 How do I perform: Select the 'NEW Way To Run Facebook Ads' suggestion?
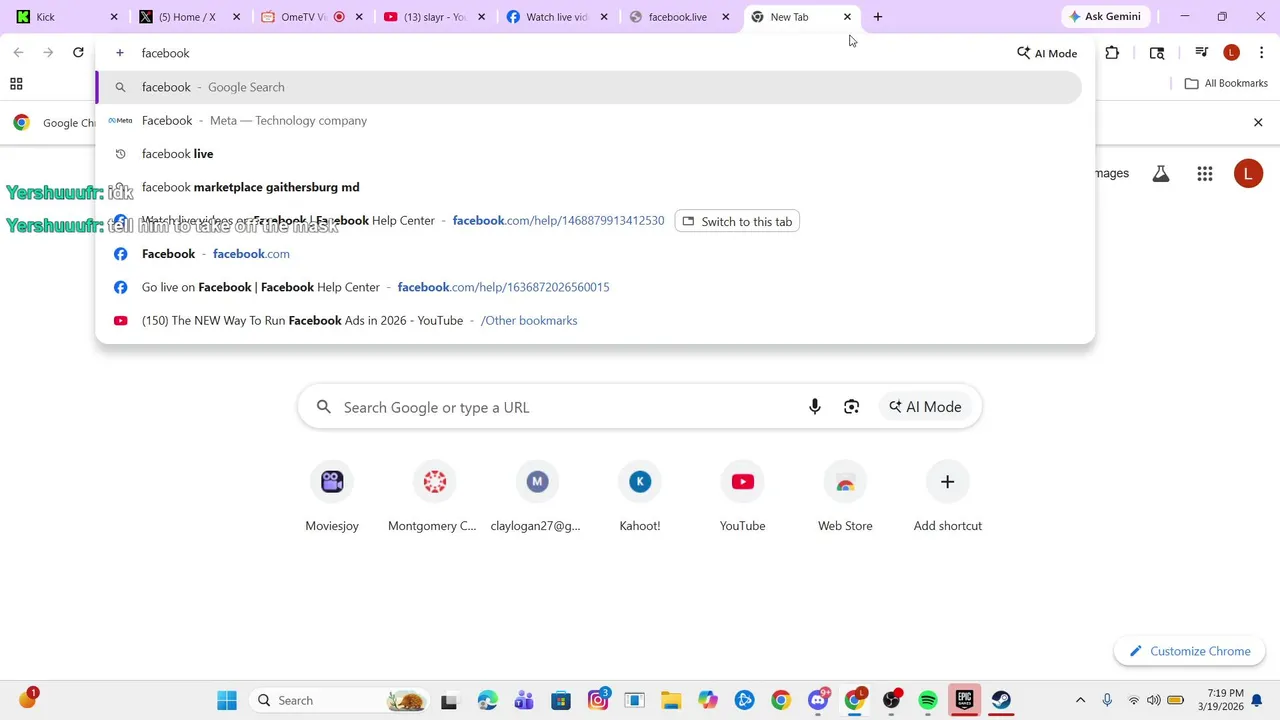589,320
